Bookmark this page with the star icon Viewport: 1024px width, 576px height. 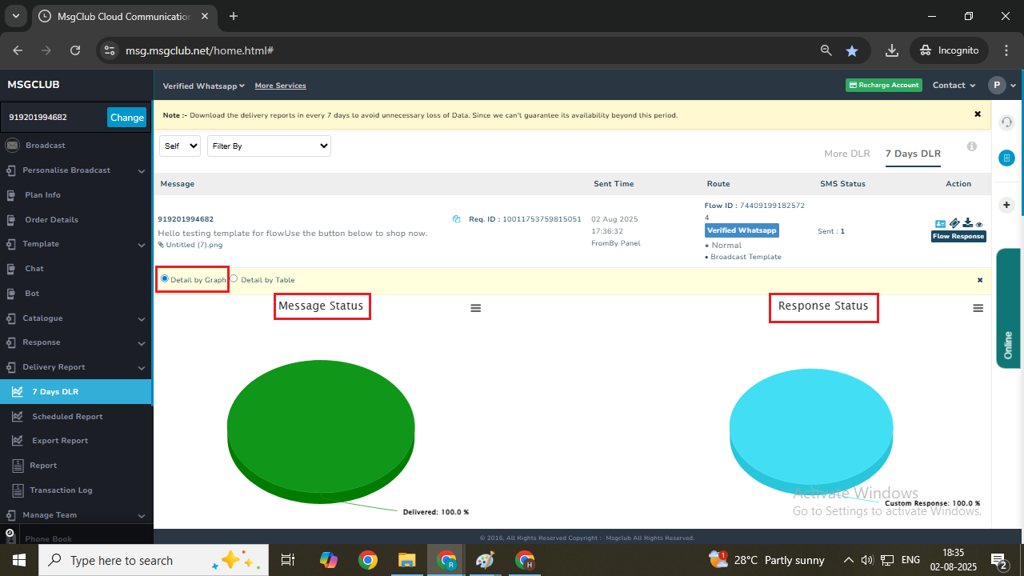pyautogui.click(x=852, y=50)
